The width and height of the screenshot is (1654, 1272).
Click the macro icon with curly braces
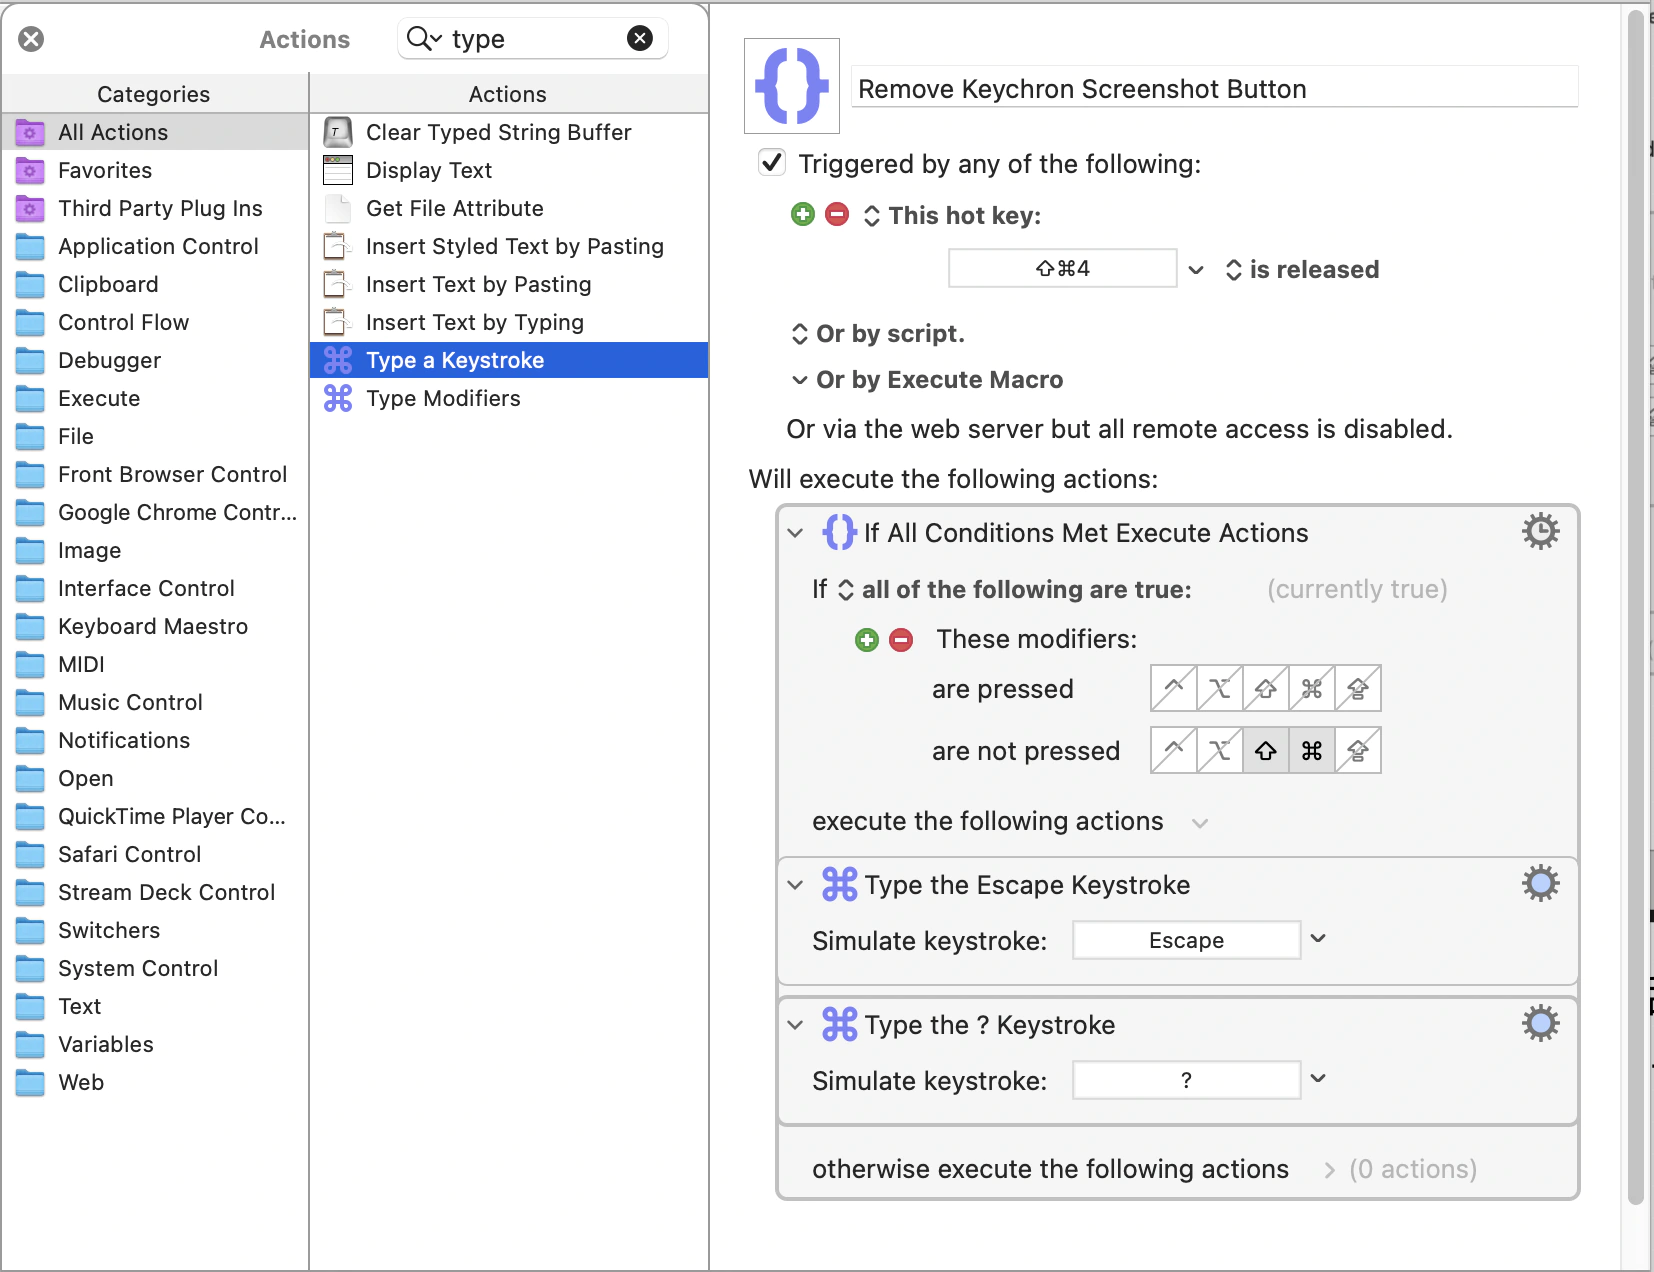791,86
